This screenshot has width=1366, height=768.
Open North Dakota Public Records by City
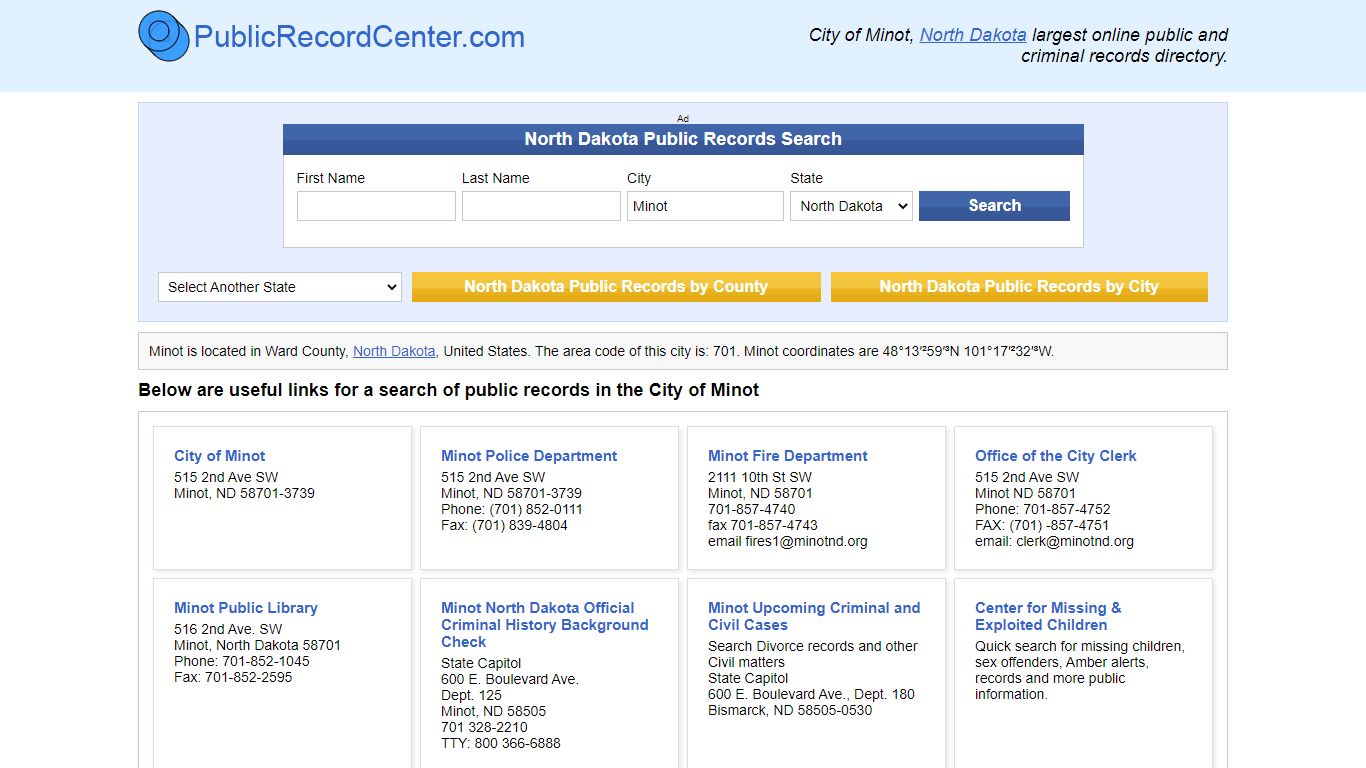[x=1019, y=287]
